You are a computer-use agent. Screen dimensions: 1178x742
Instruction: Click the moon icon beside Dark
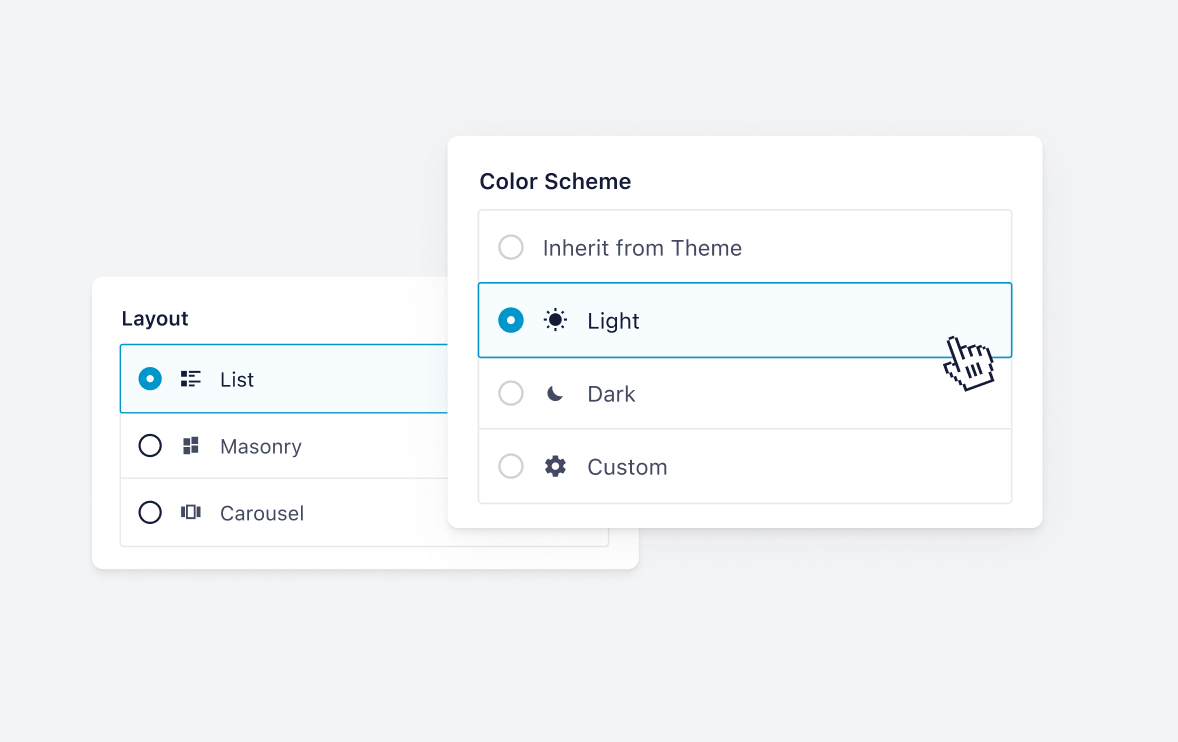tap(555, 394)
